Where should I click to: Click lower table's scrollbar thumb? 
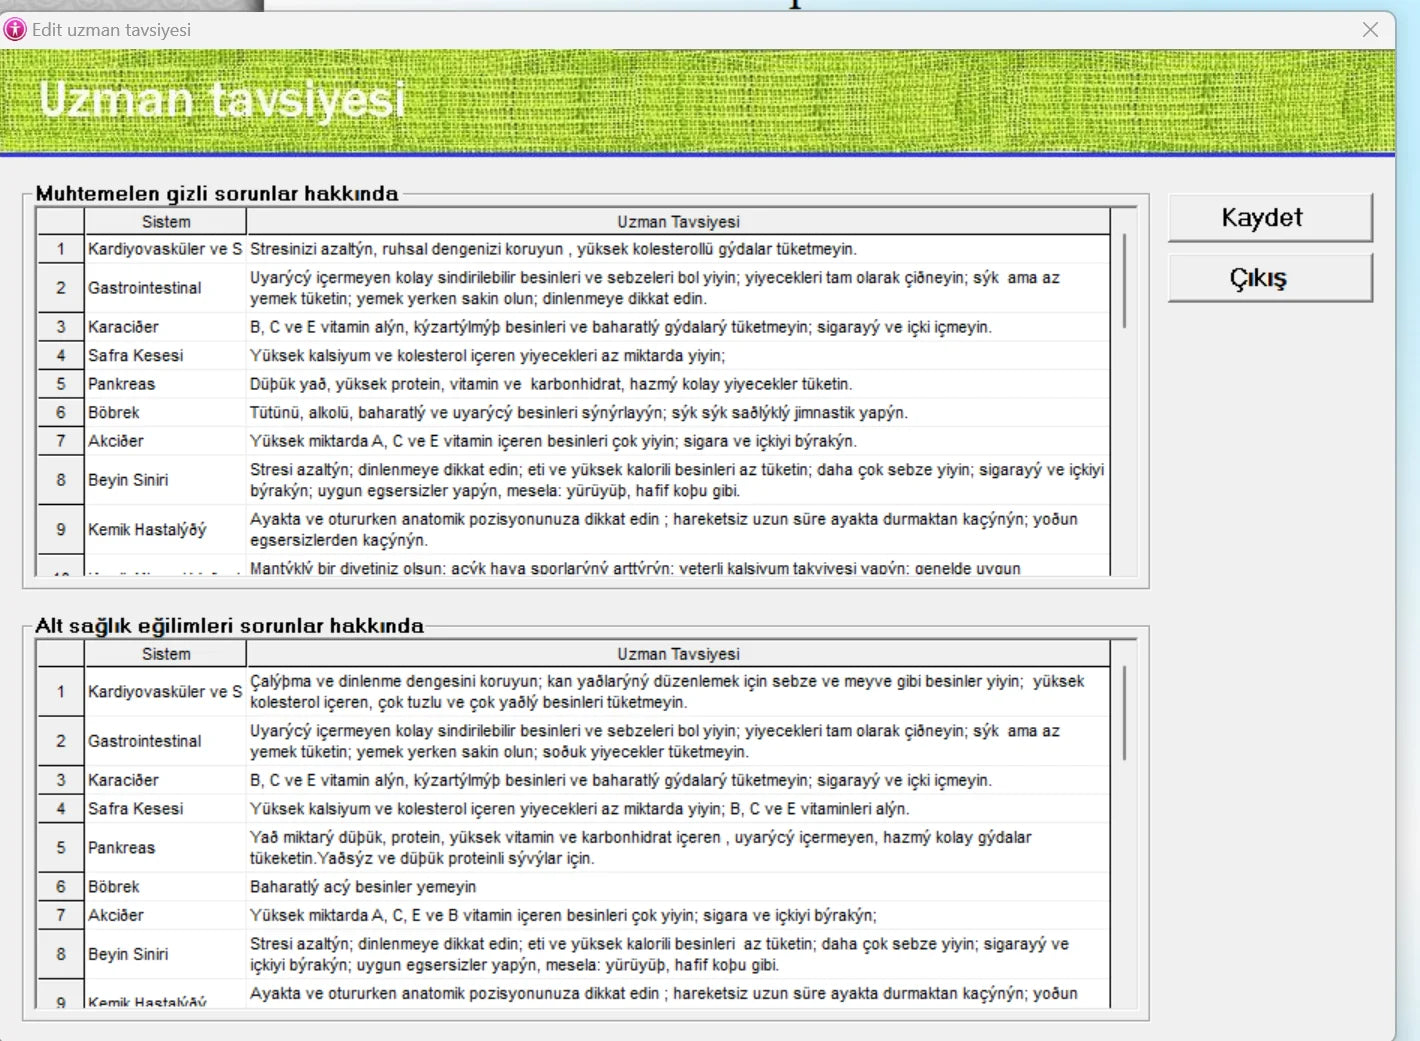[1124, 713]
